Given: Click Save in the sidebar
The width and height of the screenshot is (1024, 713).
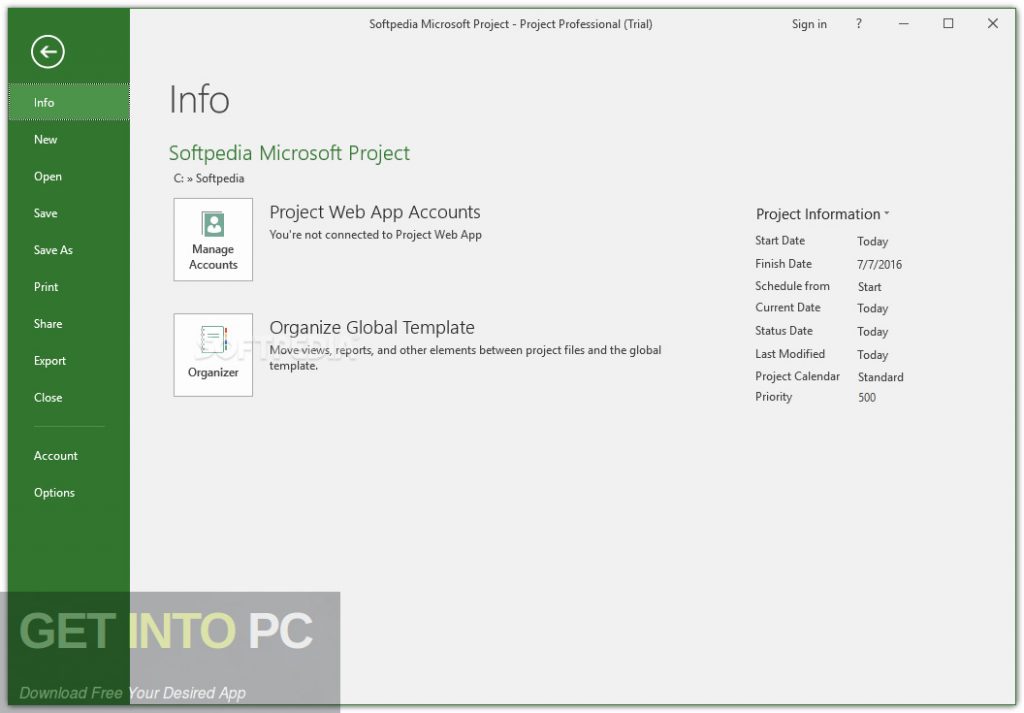Looking at the screenshot, I should pyautogui.click(x=69, y=213).
